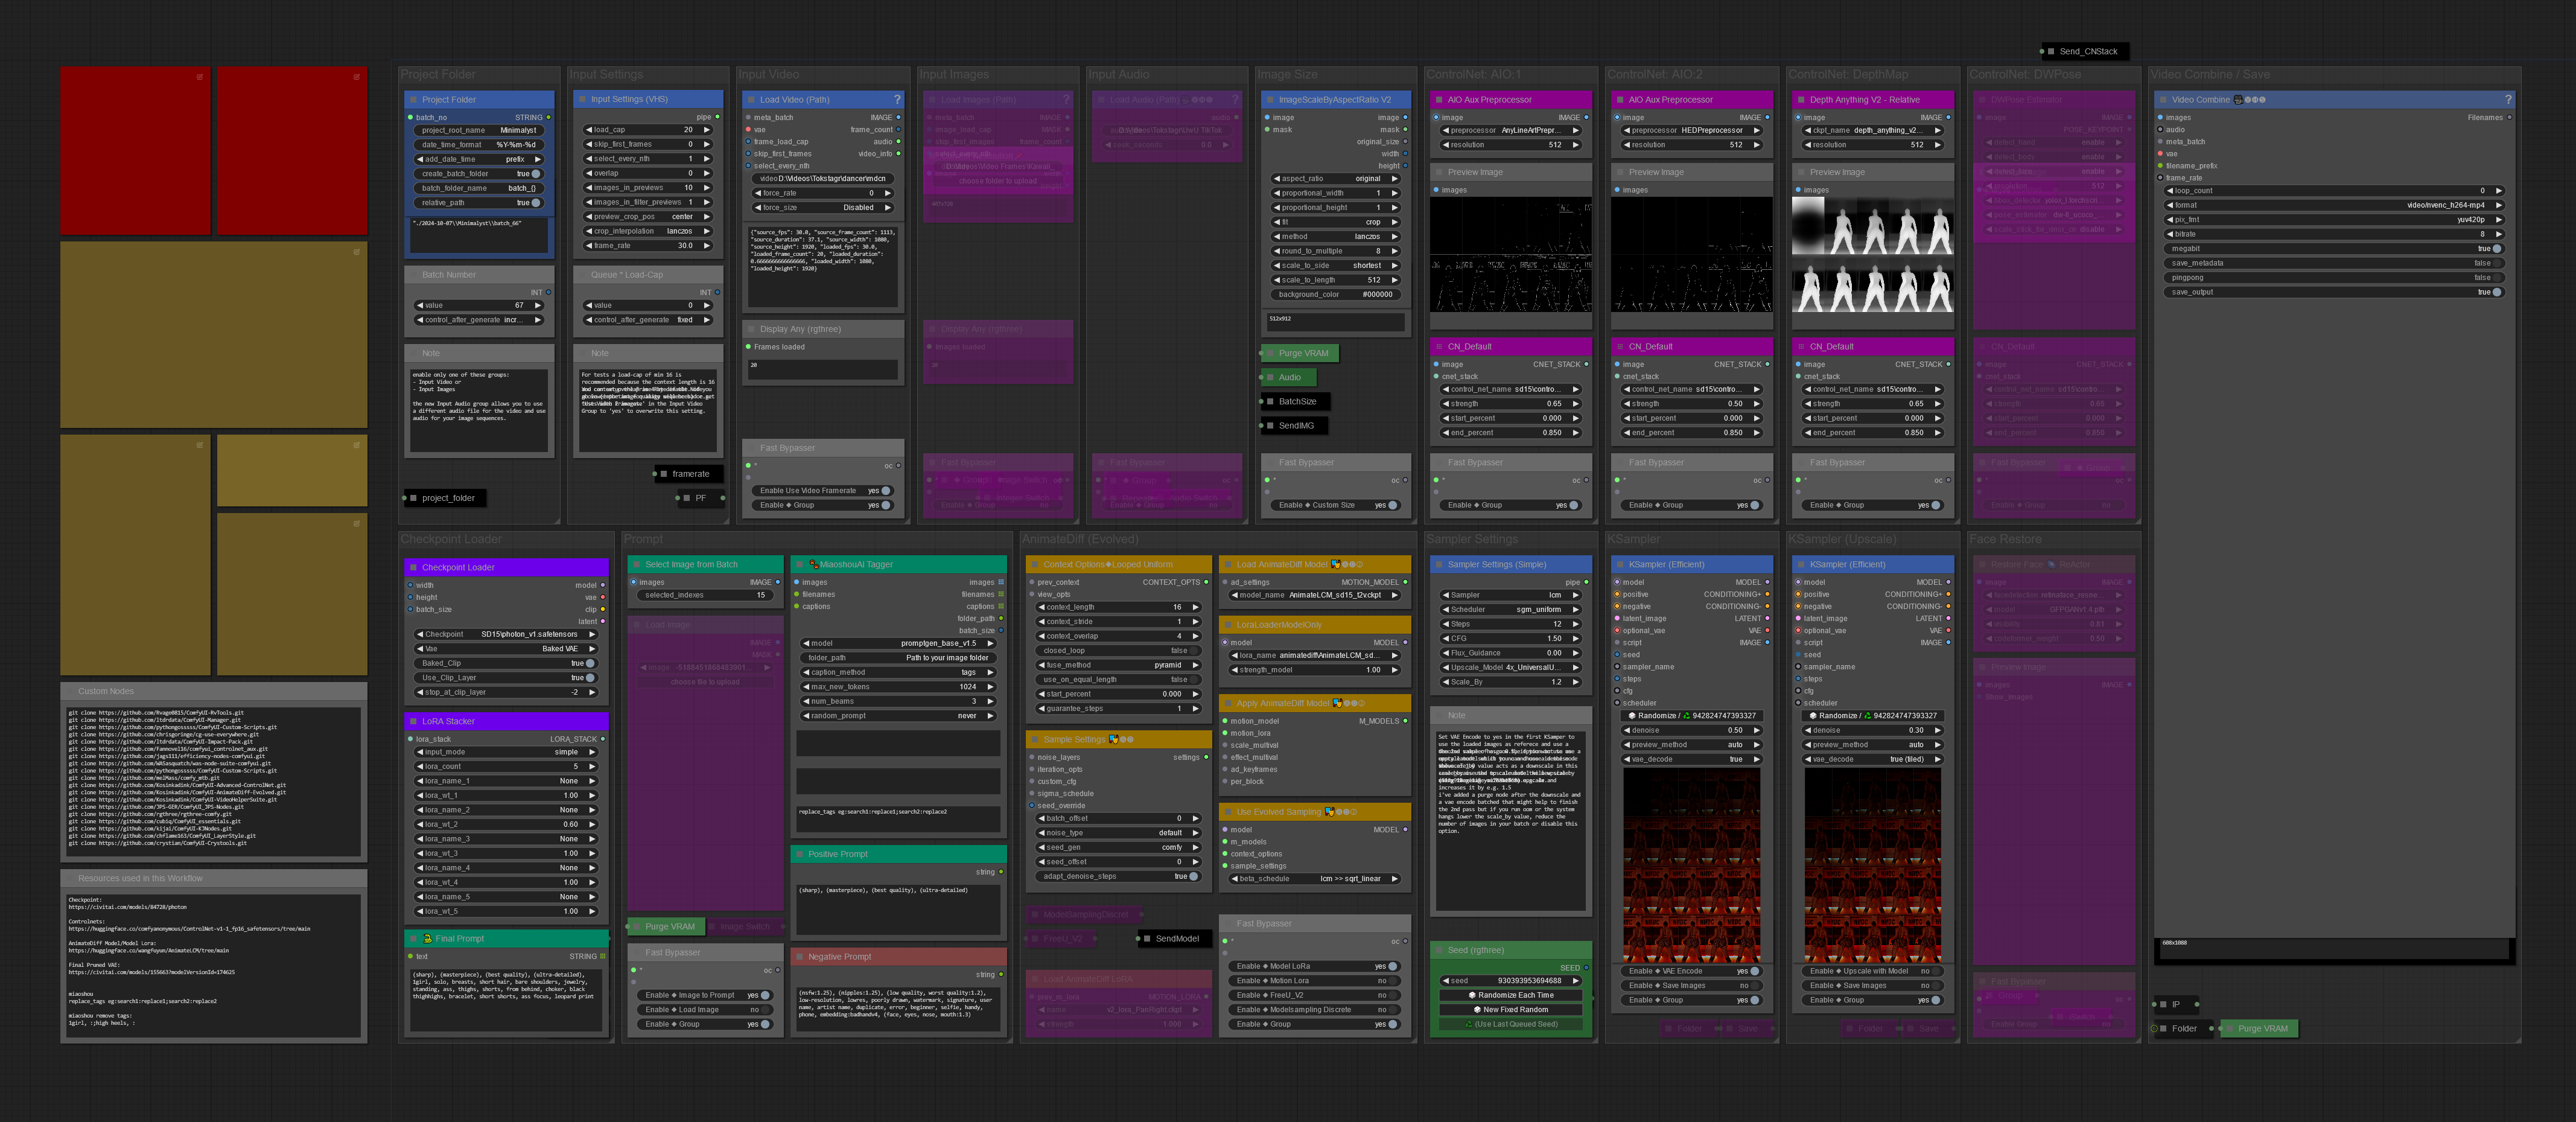This screenshot has height=1122, width=2576.
Task: Collapse the Sampler Settings (Simple) node dot
Action: point(1439,564)
